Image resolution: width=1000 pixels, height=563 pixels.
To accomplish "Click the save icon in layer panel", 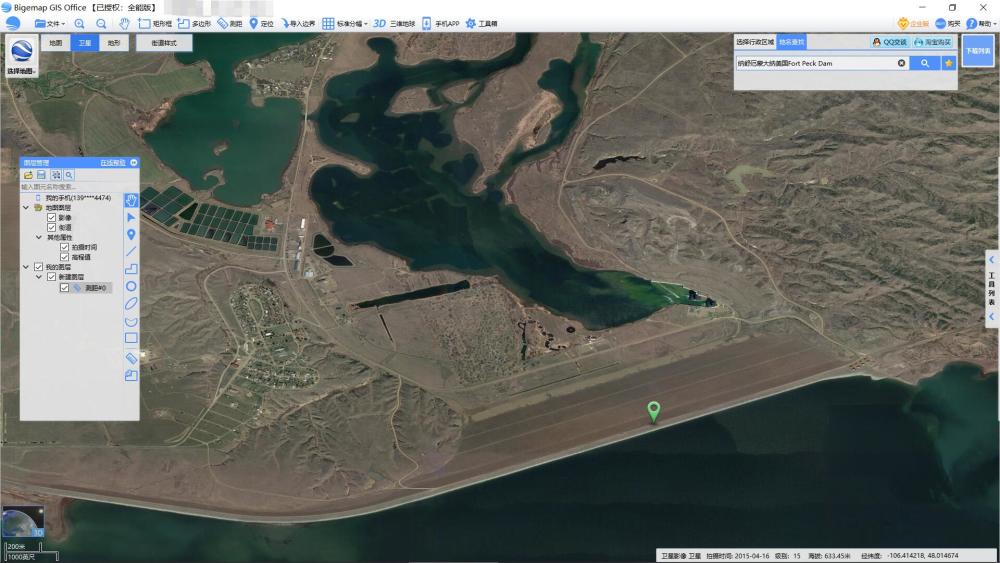I will click(41, 175).
